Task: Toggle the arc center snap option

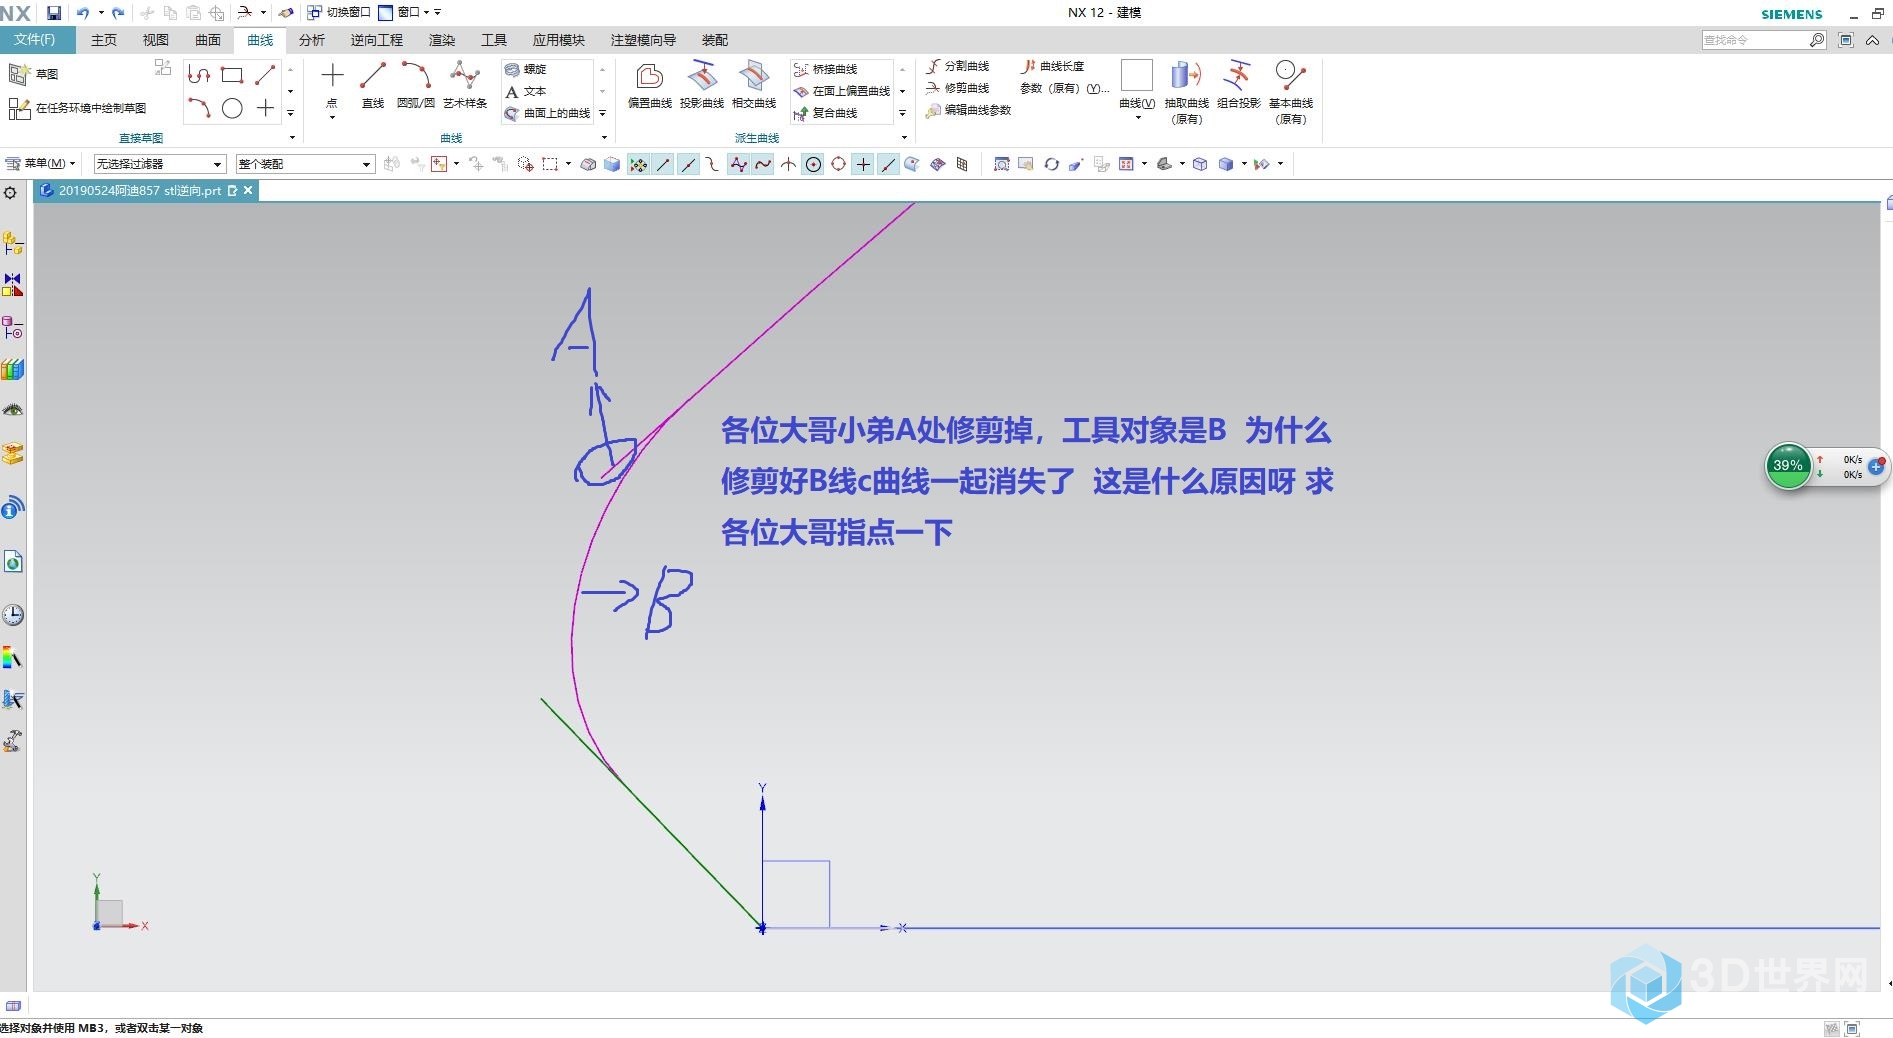Action: coord(813,165)
